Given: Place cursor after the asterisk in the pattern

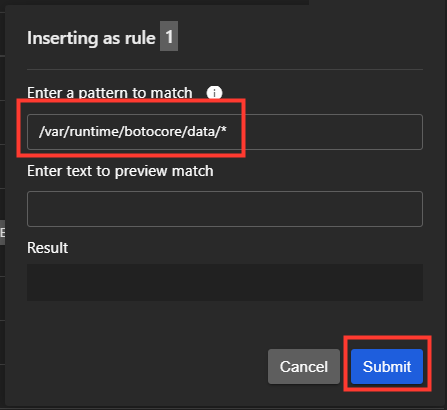Looking at the screenshot, I should pyautogui.click(x=228, y=132).
